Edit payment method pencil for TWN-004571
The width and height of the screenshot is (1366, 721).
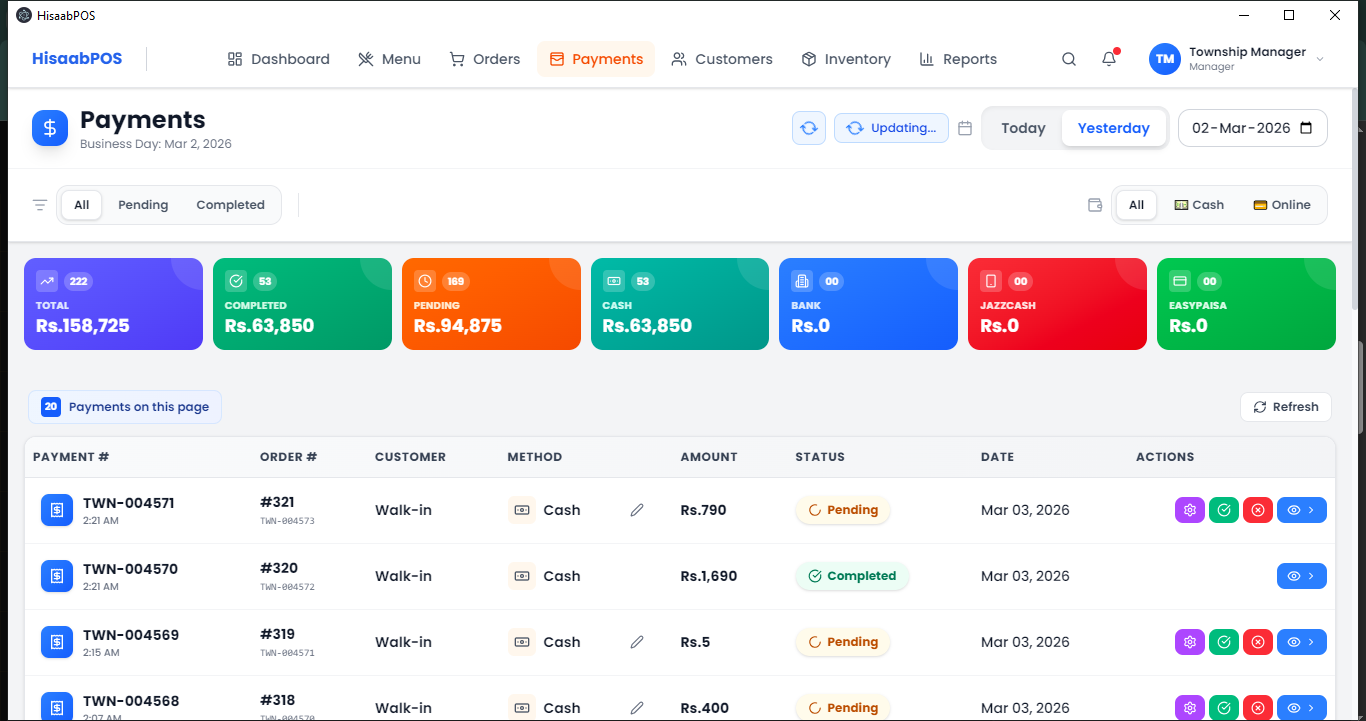point(637,510)
